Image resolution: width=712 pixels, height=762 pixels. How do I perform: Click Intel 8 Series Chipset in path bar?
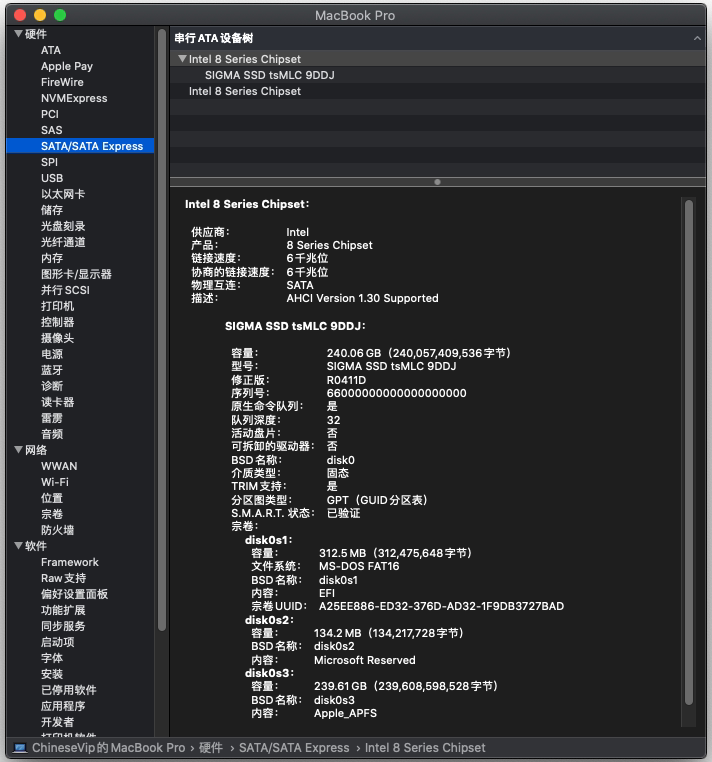(x=425, y=747)
